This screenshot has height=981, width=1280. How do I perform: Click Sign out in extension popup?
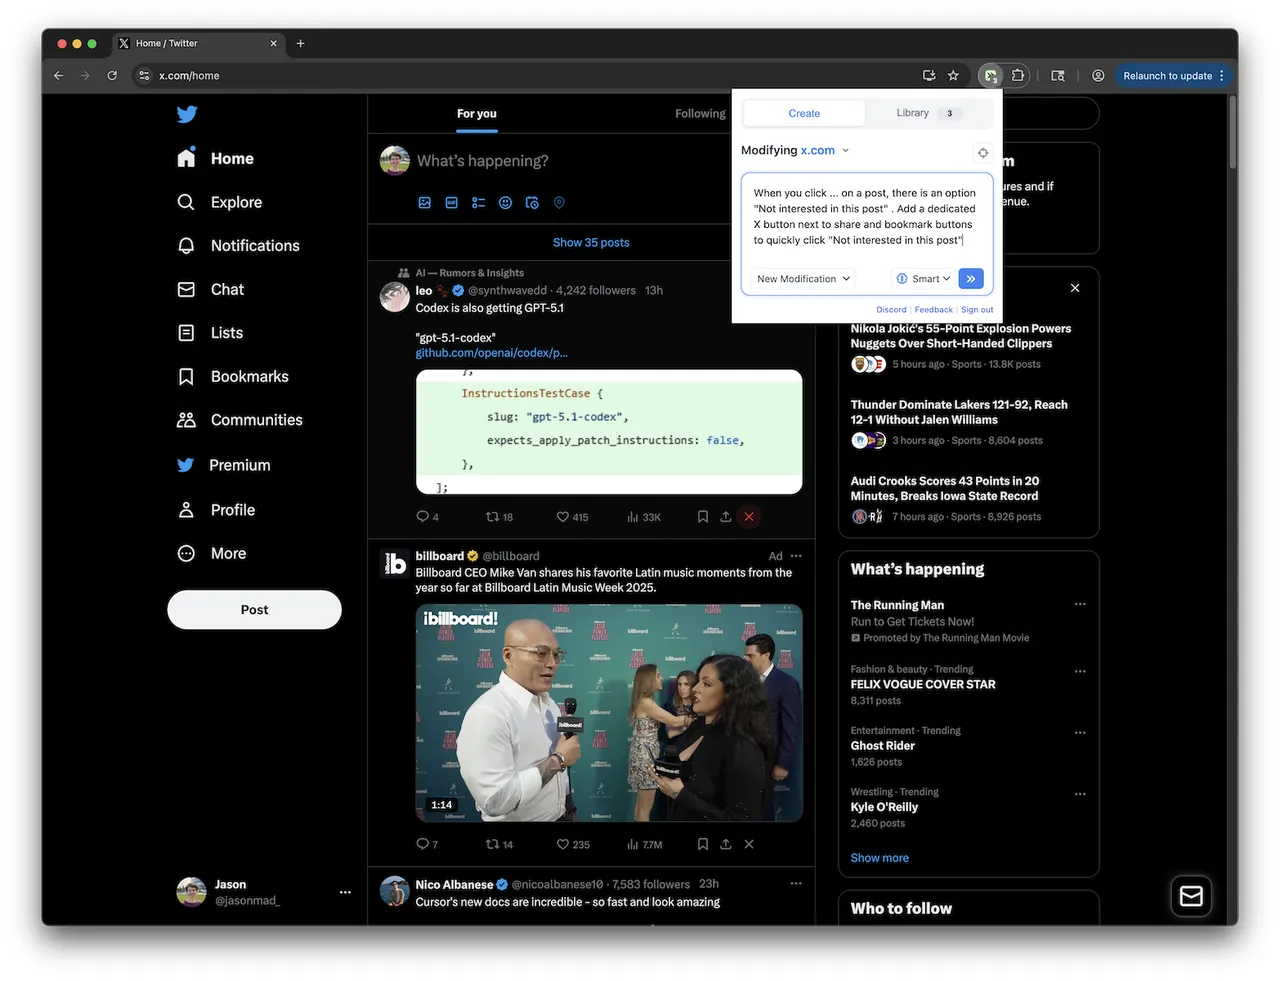977,310
